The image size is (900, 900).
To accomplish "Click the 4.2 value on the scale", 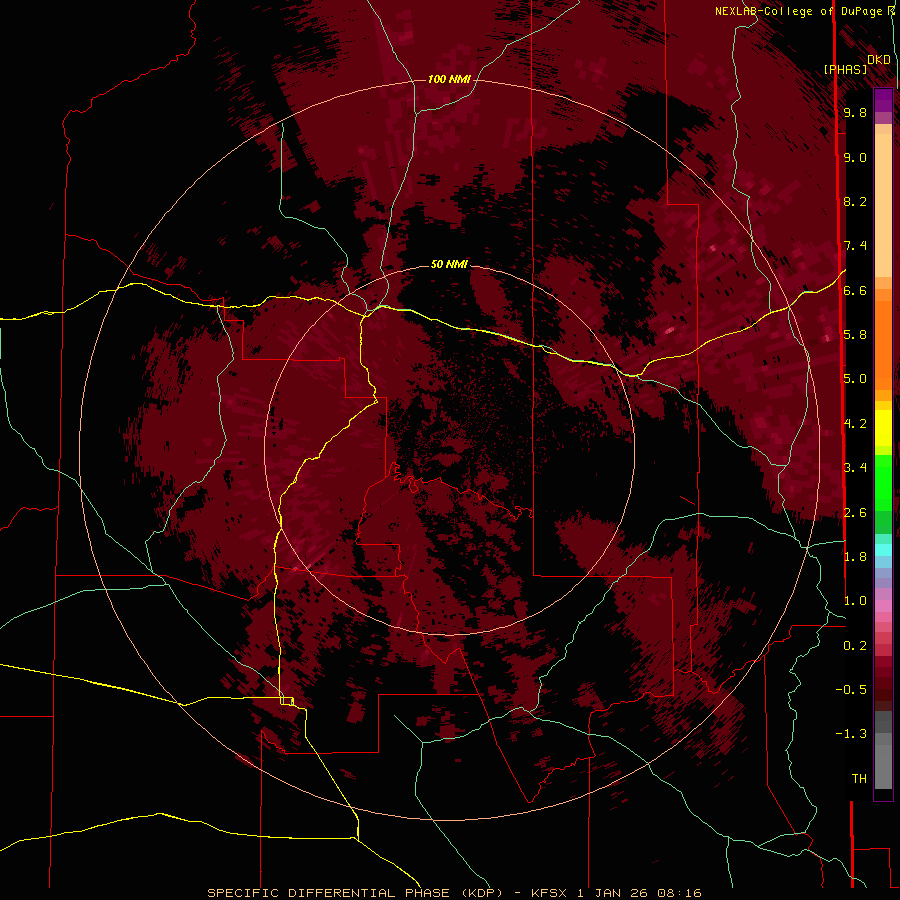I will point(855,424).
